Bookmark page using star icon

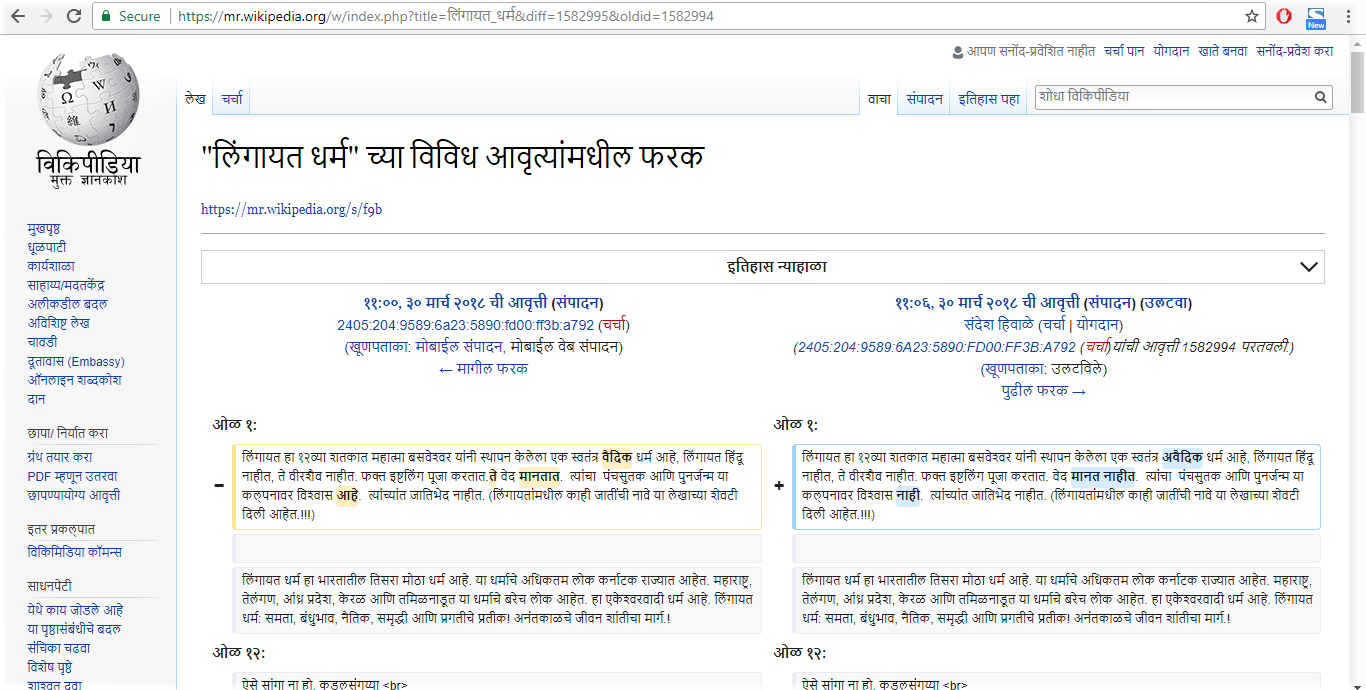(1251, 16)
